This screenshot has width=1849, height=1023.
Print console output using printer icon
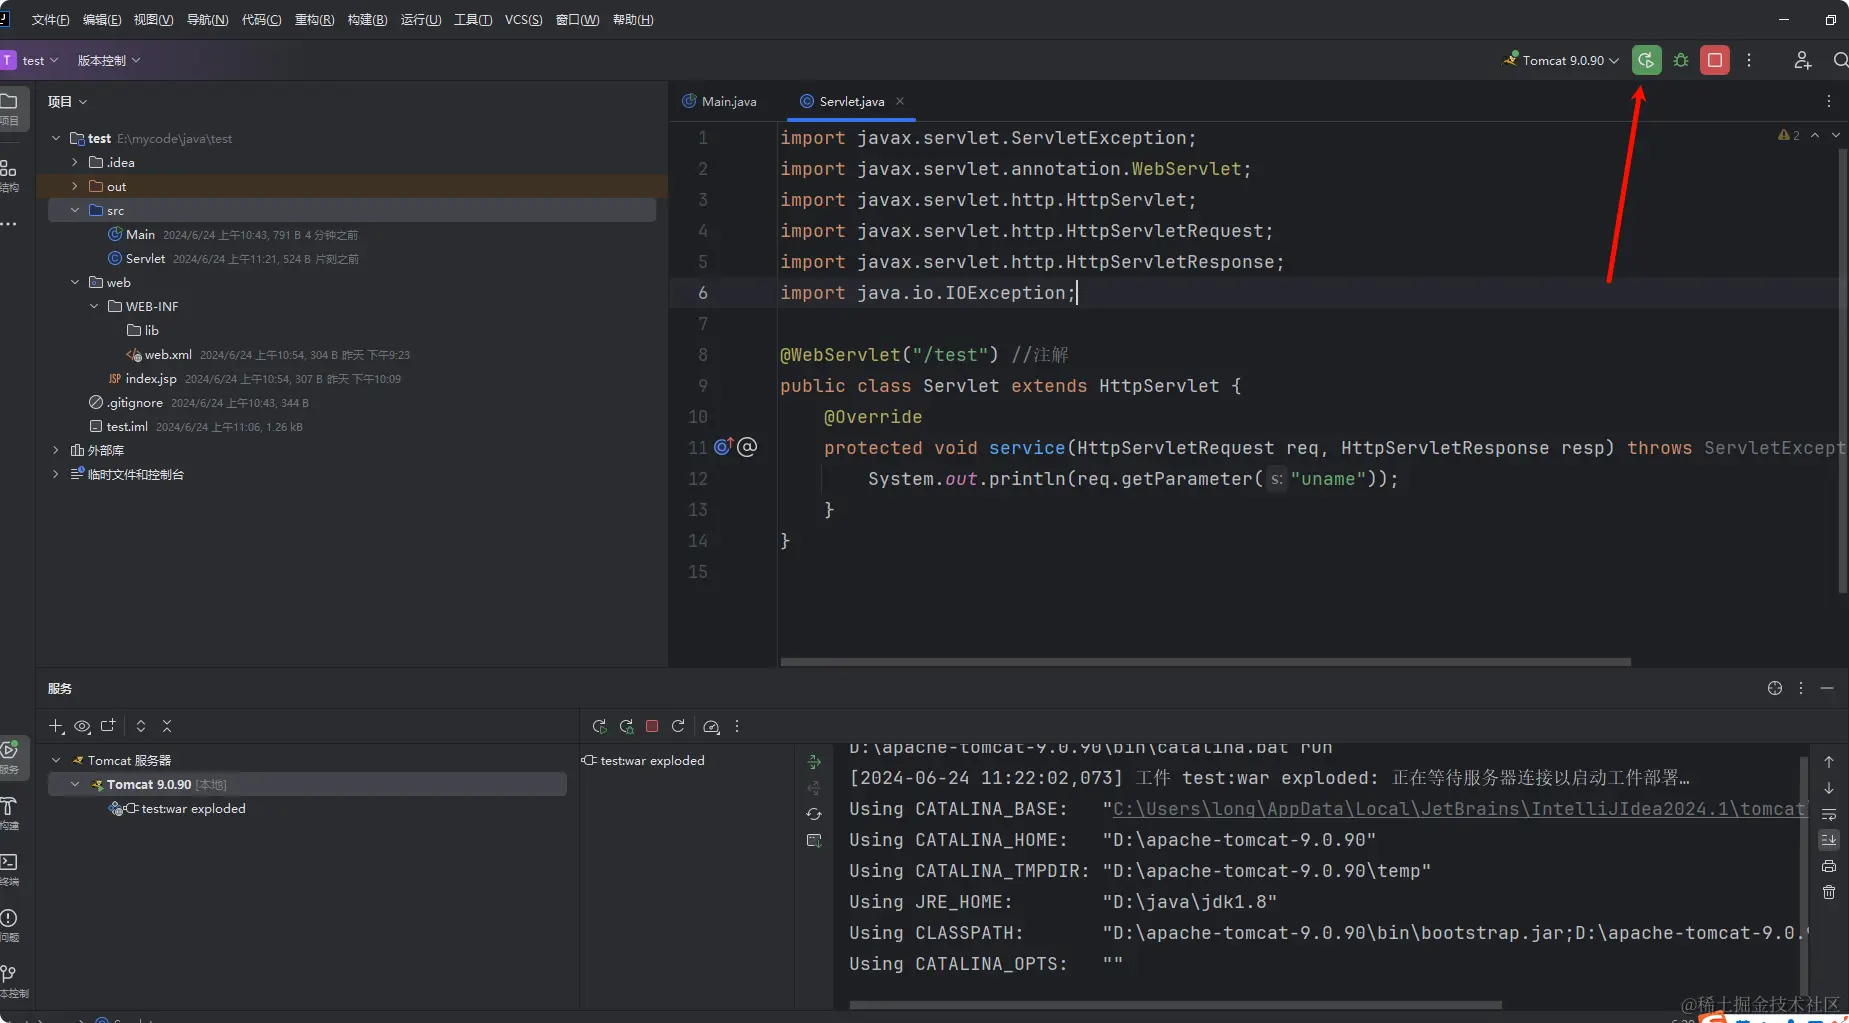coord(1829,866)
